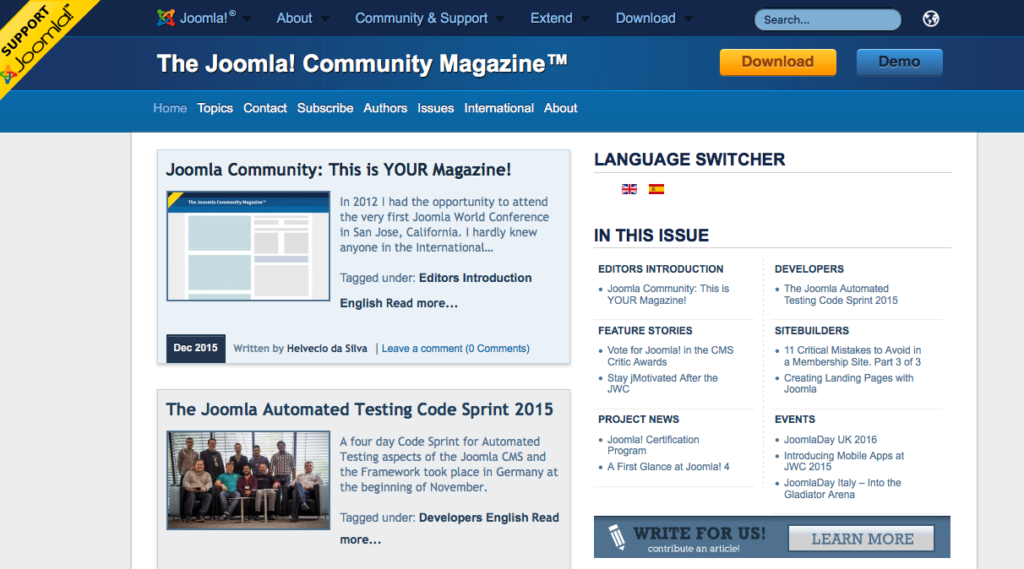Click Read more in first article
1024x569 pixels.
tap(421, 303)
